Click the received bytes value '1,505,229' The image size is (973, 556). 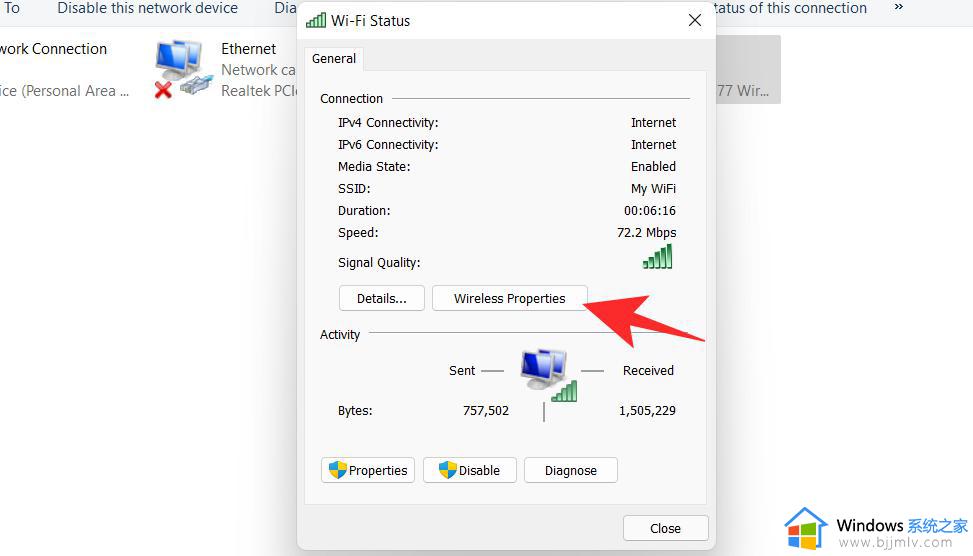(x=647, y=410)
